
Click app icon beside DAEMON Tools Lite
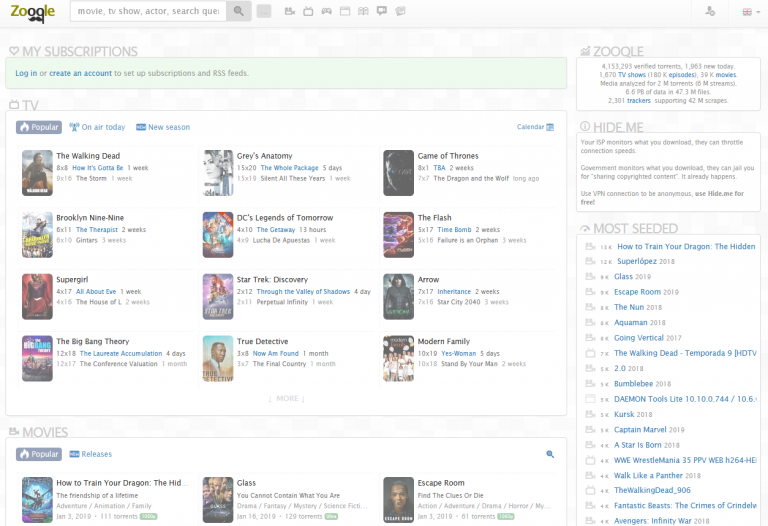pyautogui.click(x=590, y=399)
